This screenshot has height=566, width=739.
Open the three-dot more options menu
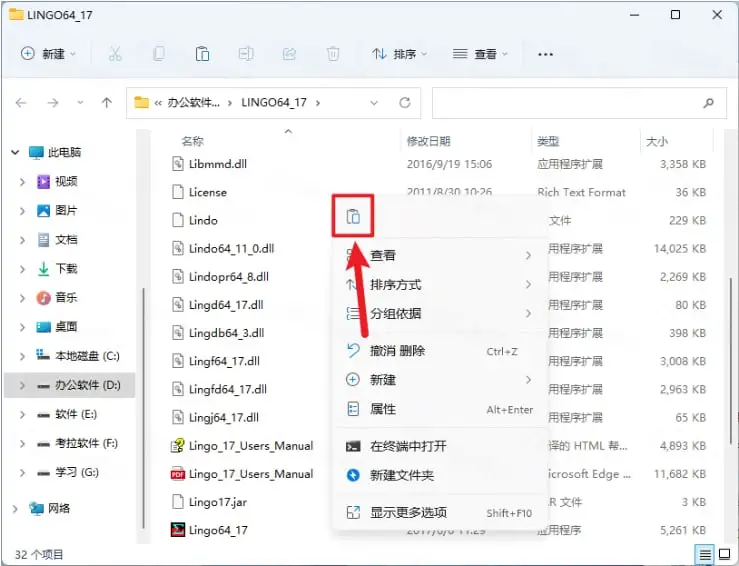tap(545, 54)
